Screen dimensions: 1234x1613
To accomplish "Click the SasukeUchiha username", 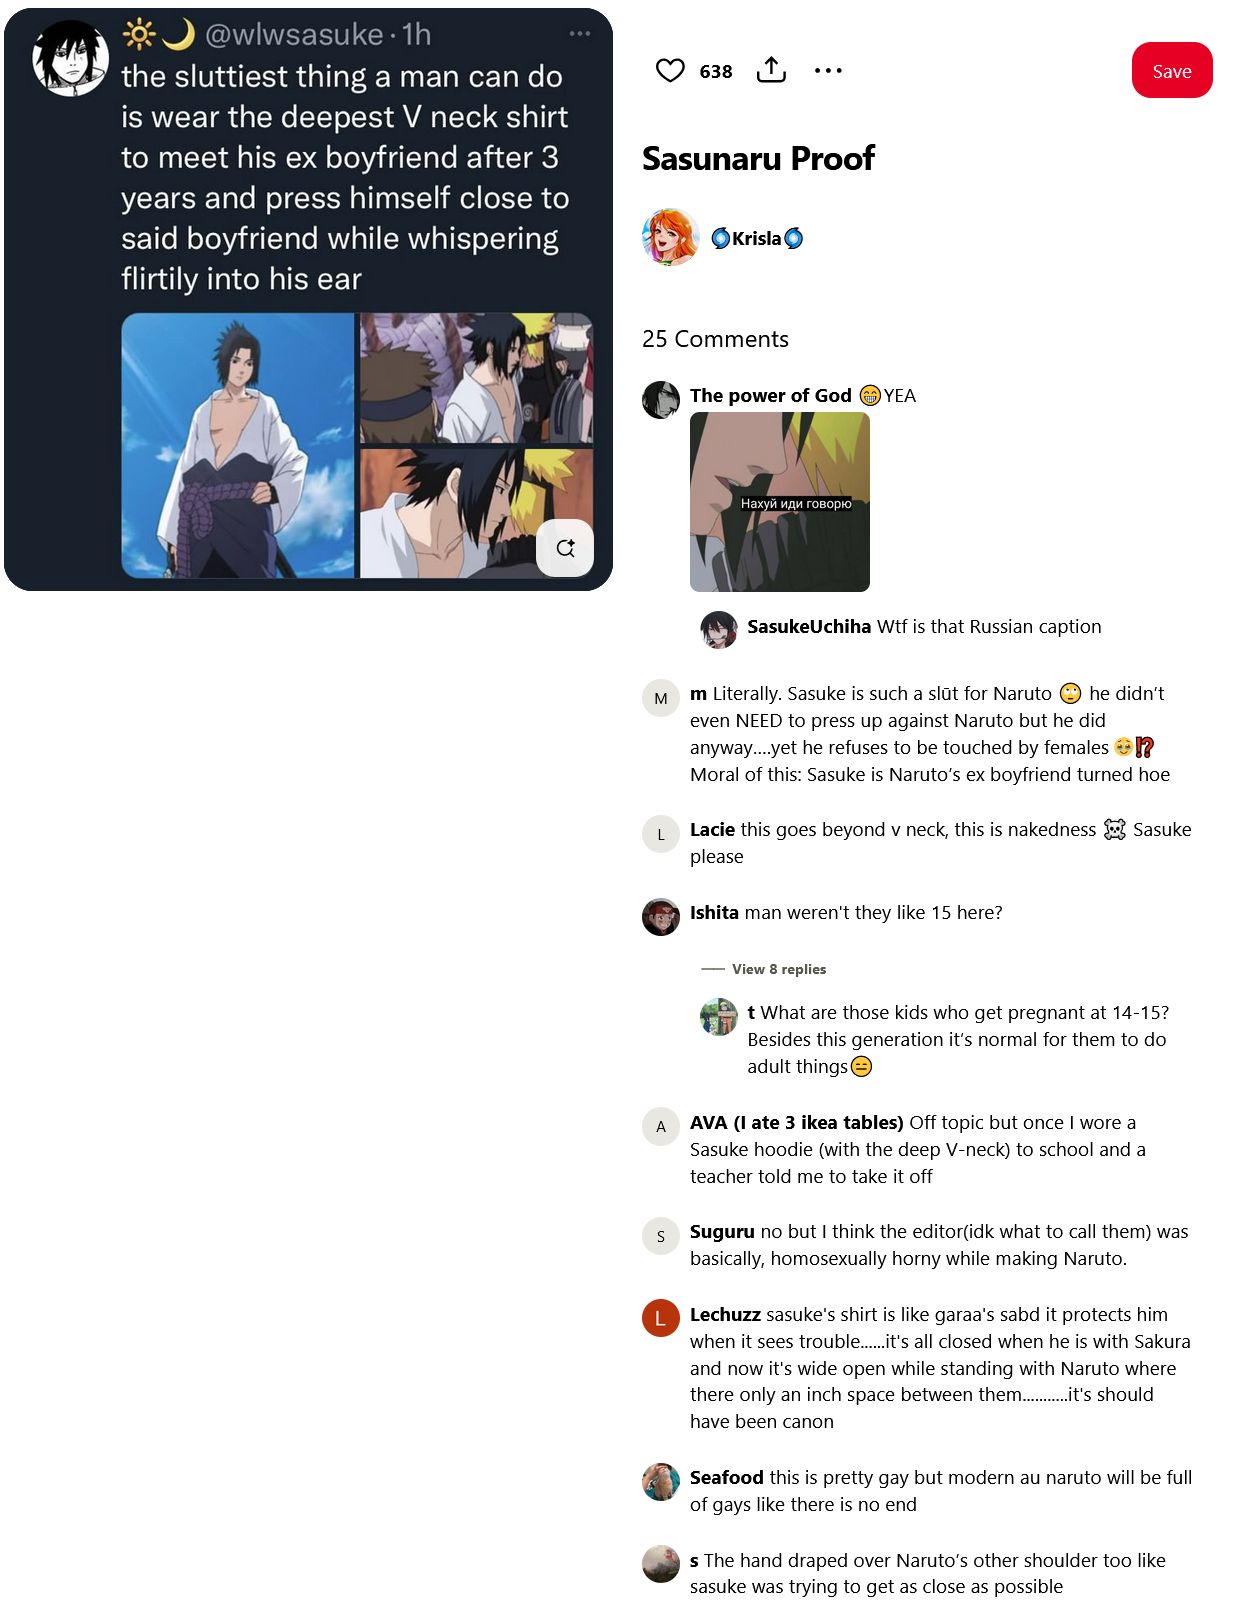I will [809, 627].
